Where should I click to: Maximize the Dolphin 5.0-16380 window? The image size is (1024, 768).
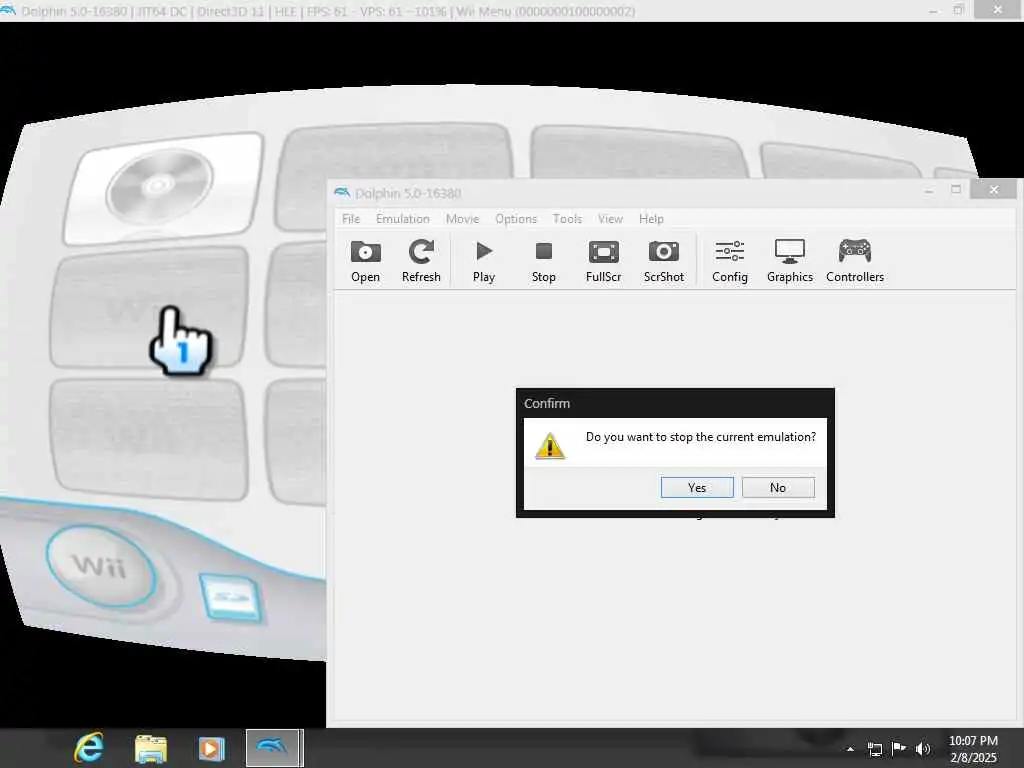[x=956, y=189]
